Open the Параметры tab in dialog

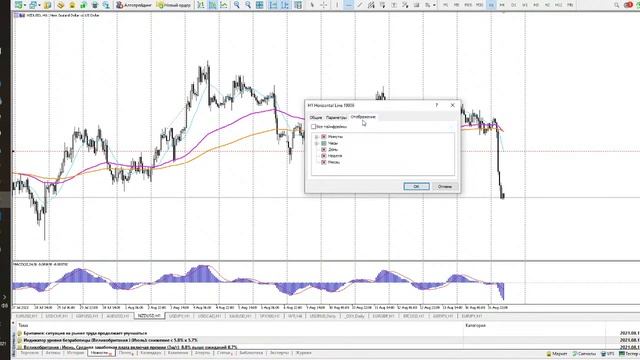(336, 118)
